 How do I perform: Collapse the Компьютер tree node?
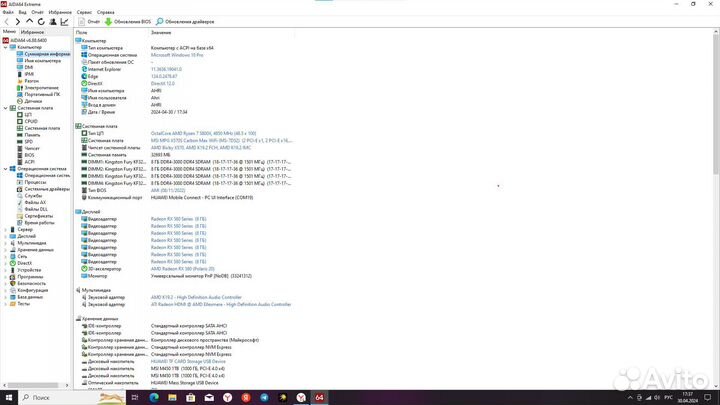[6, 47]
